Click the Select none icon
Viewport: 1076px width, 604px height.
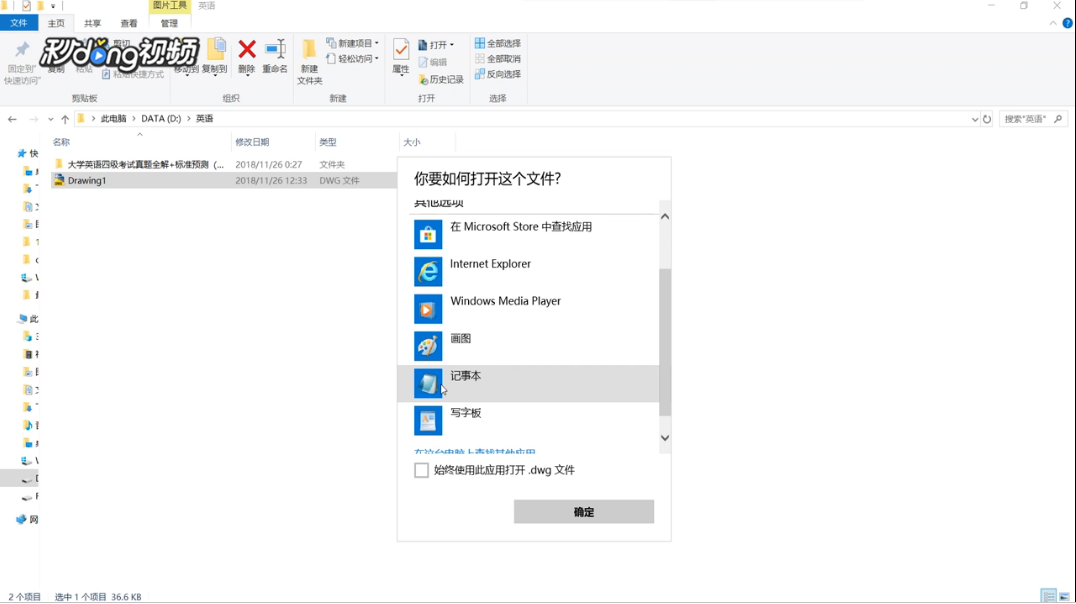pyautogui.click(x=480, y=59)
